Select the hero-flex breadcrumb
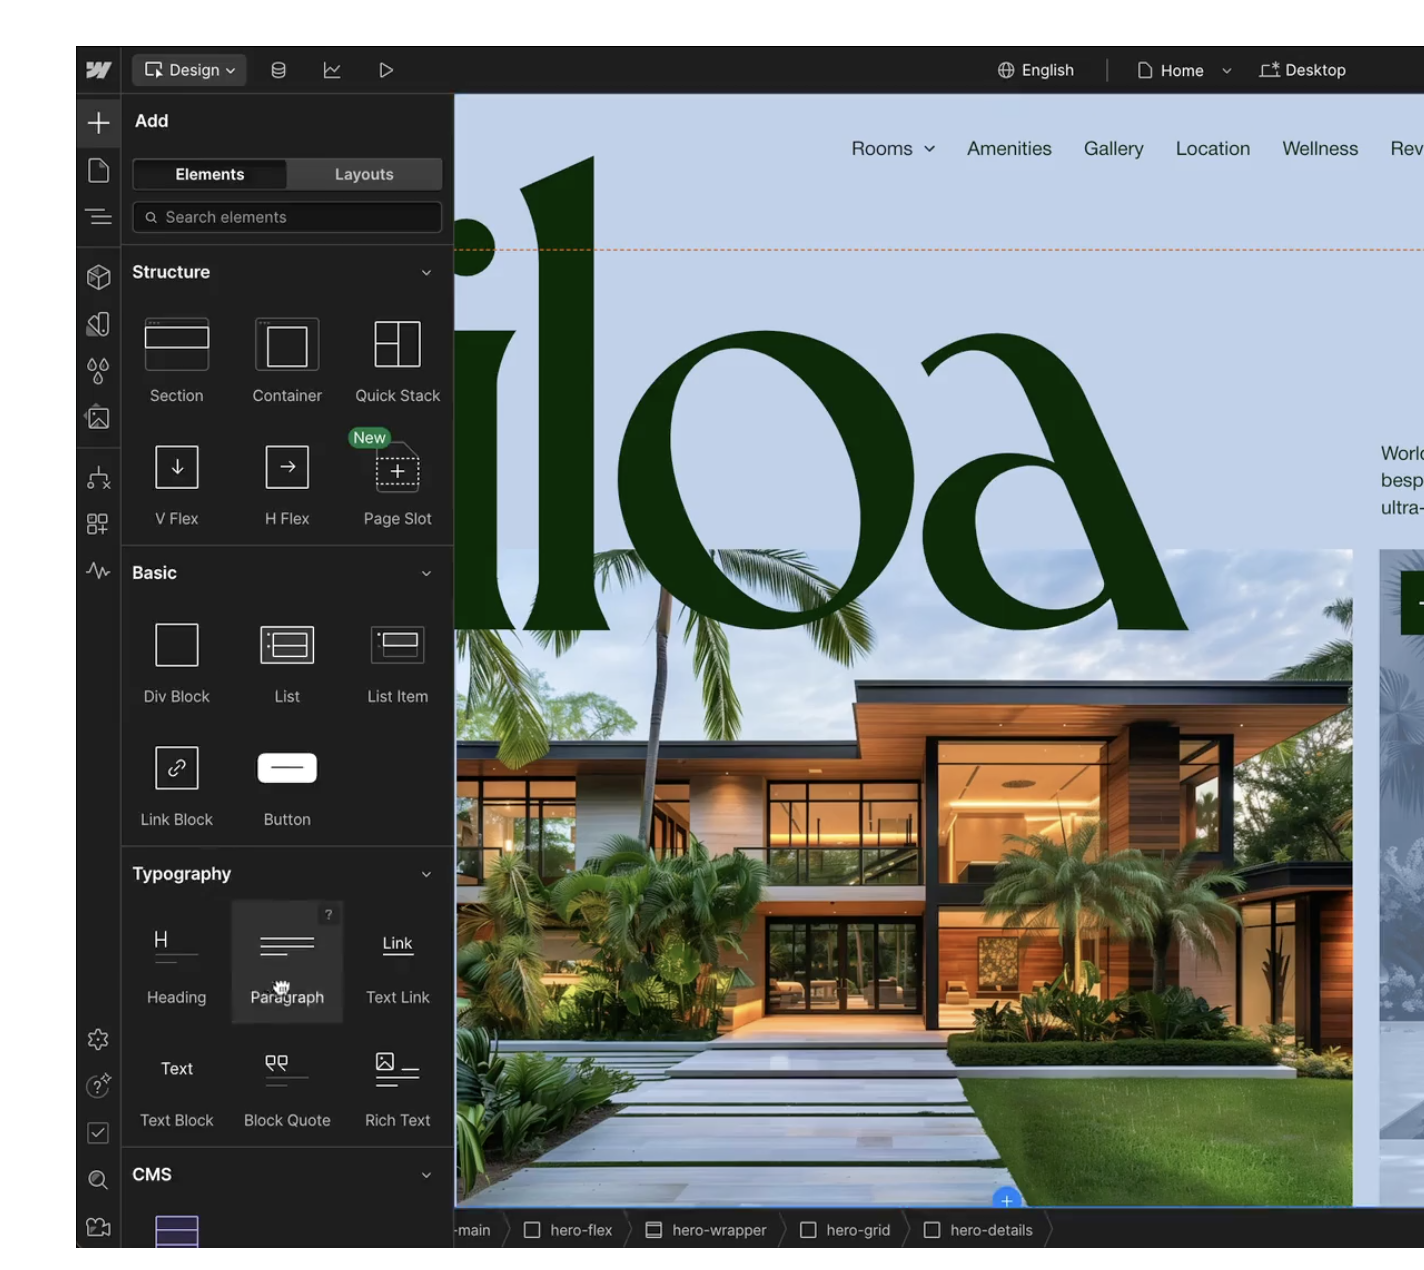The image size is (1424, 1270). pos(568,1230)
